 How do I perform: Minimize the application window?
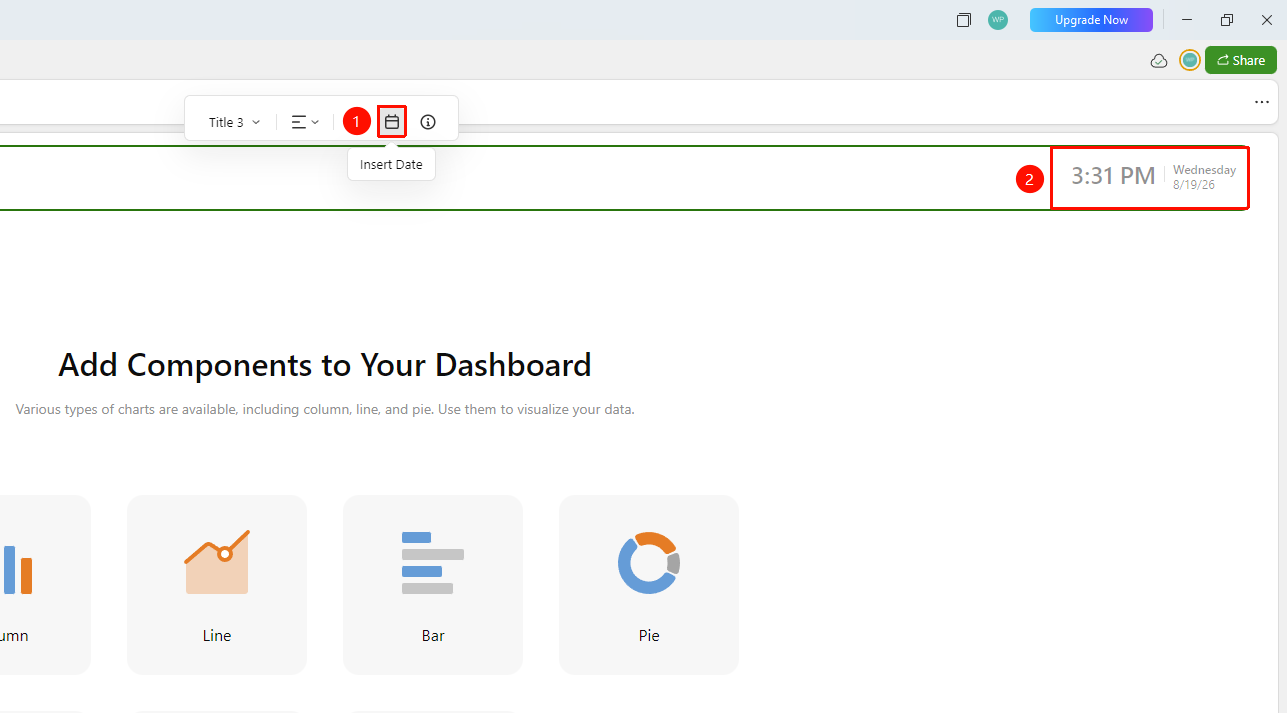coord(1187,20)
